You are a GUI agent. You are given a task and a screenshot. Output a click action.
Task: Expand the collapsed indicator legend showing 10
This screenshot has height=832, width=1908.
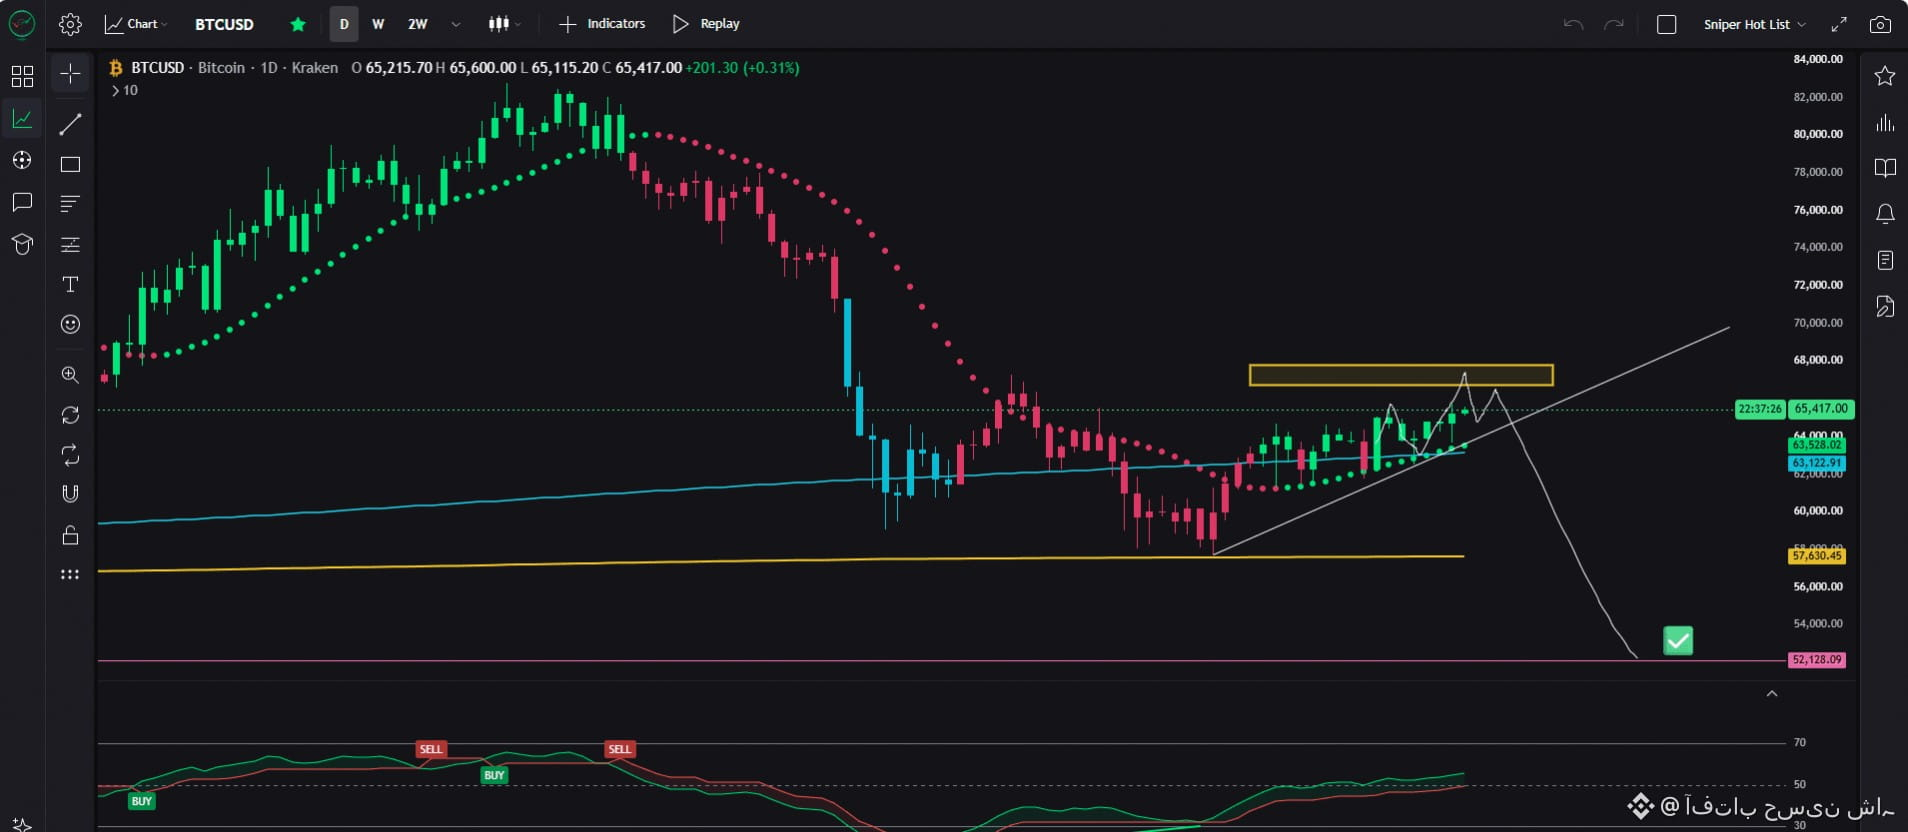[x=124, y=90]
